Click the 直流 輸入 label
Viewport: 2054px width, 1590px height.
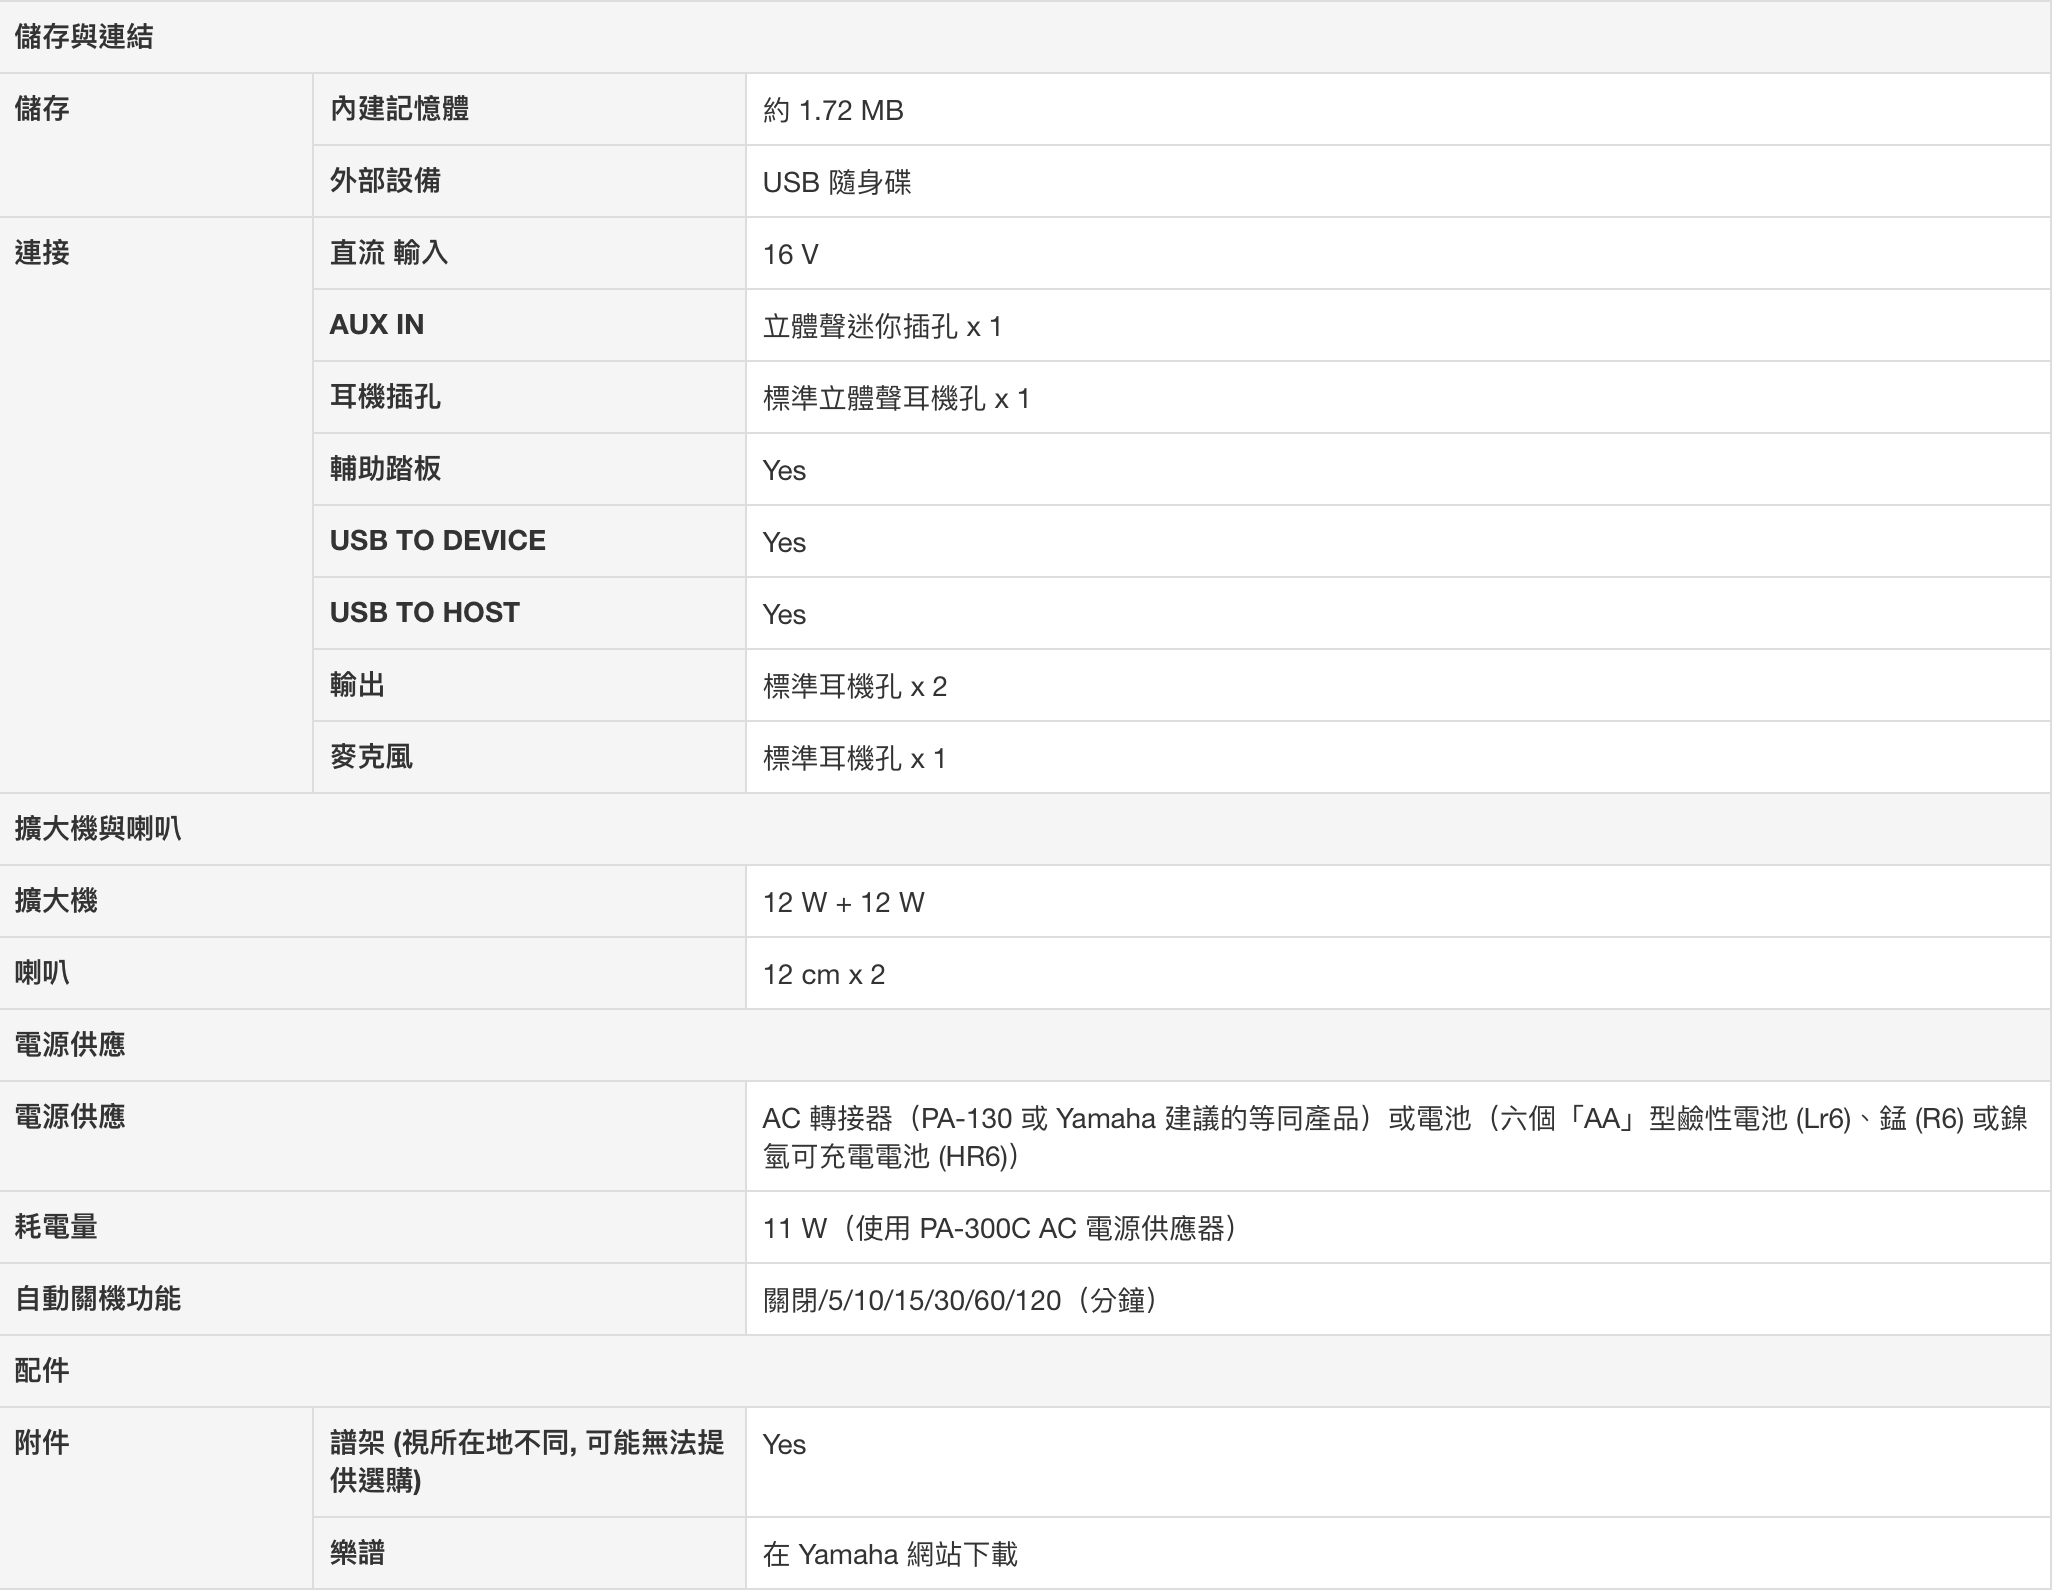coord(389,253)
